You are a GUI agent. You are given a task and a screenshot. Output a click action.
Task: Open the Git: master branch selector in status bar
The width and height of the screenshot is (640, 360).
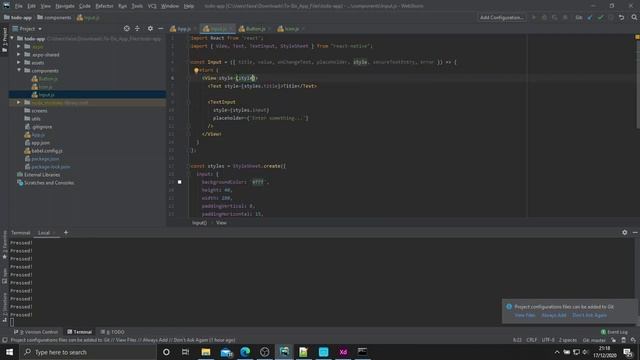594,340
